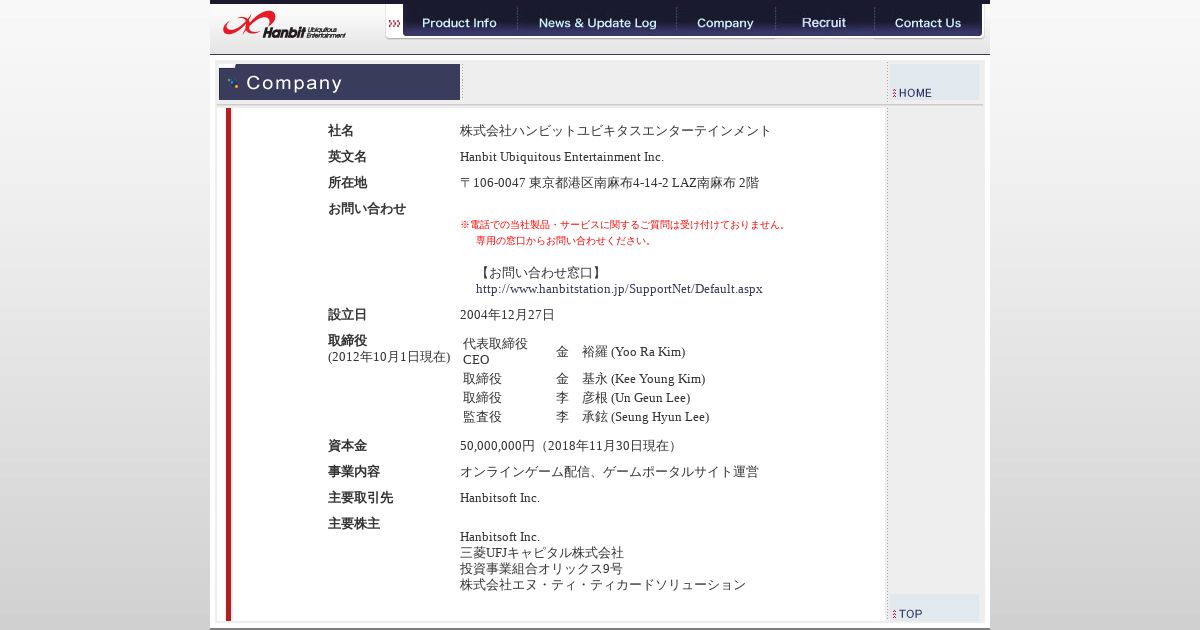Click the company name 株式会社ハンビットユビキタスエンターテインメント

(616, 131)
